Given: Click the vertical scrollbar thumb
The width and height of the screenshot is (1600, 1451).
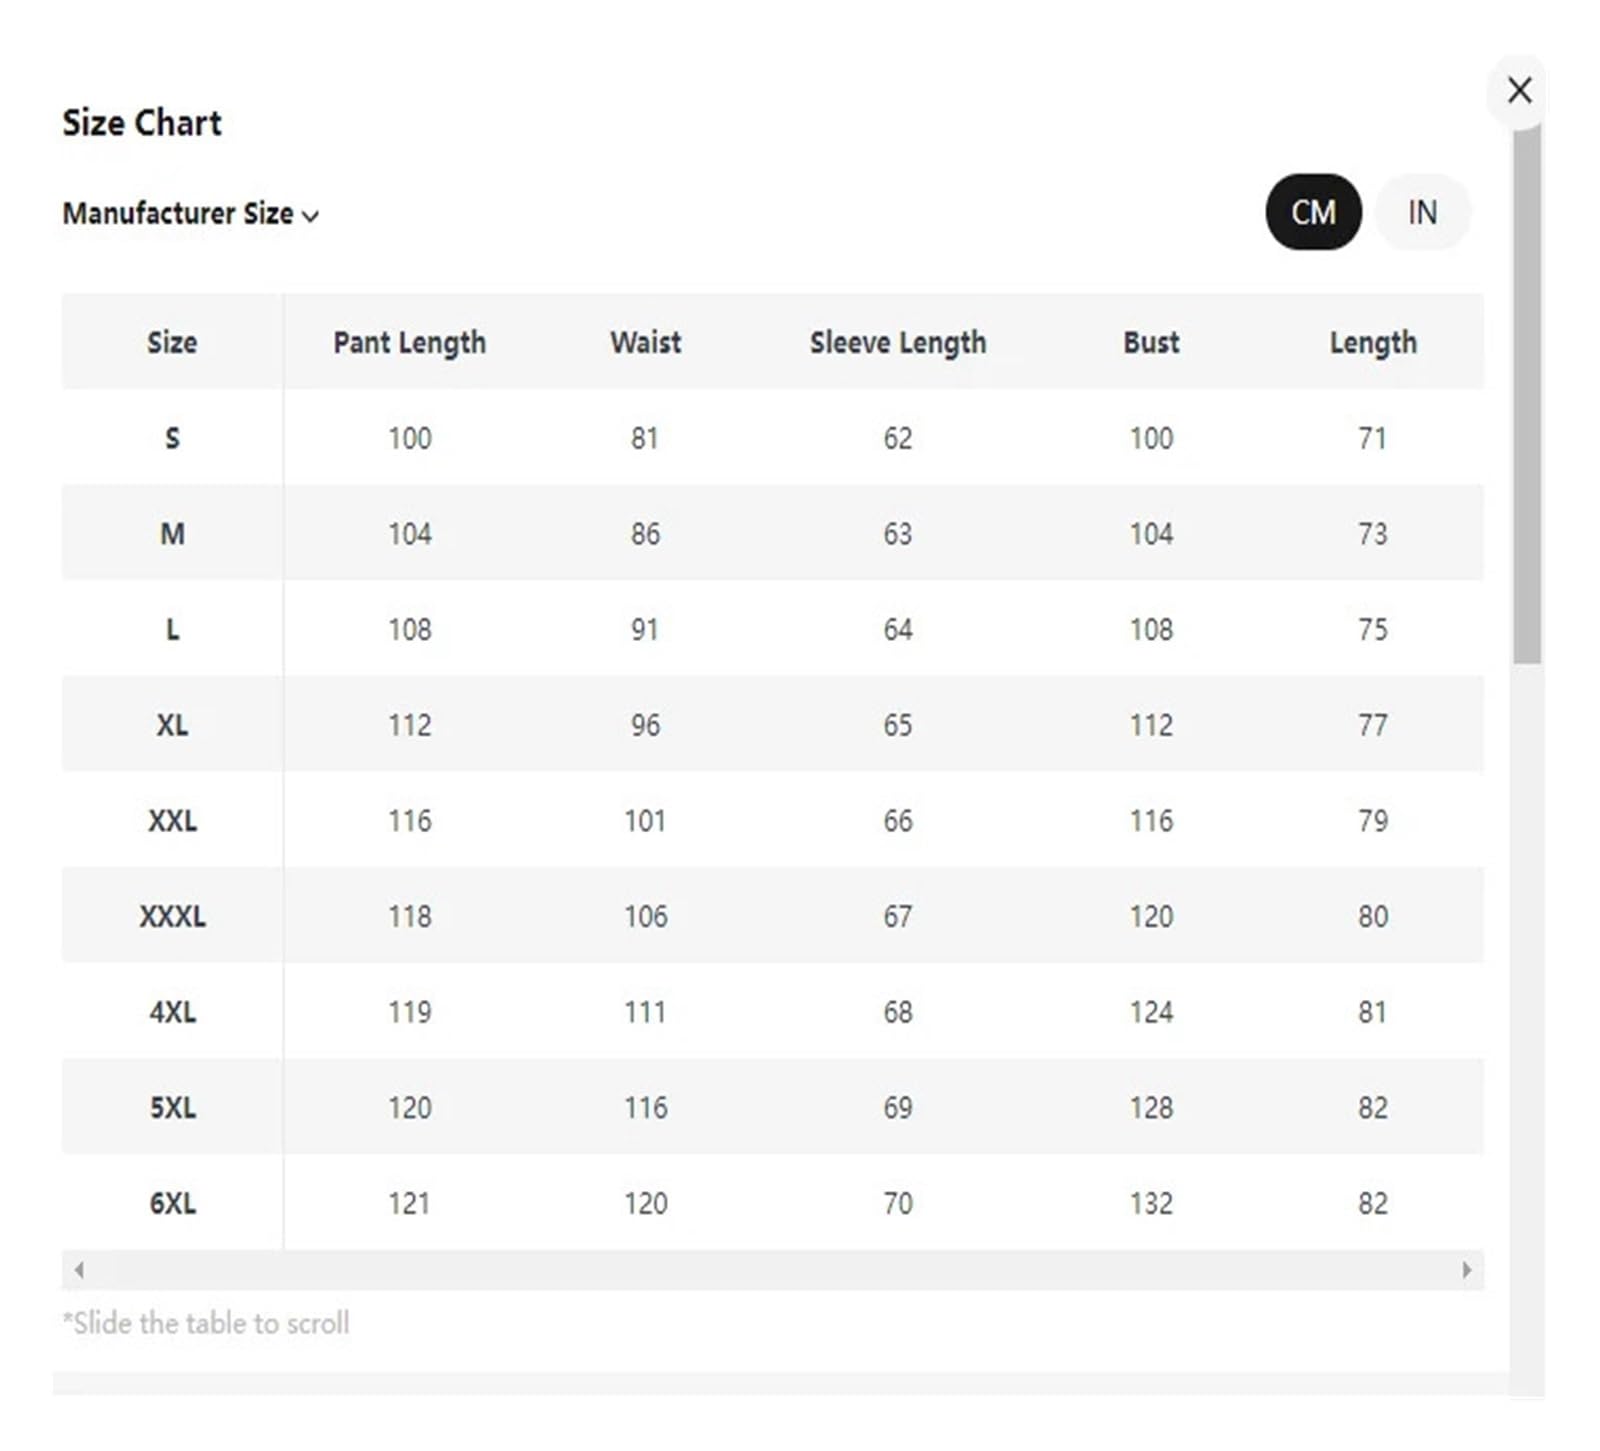Looking at the screenshot, I should 1526,395.
